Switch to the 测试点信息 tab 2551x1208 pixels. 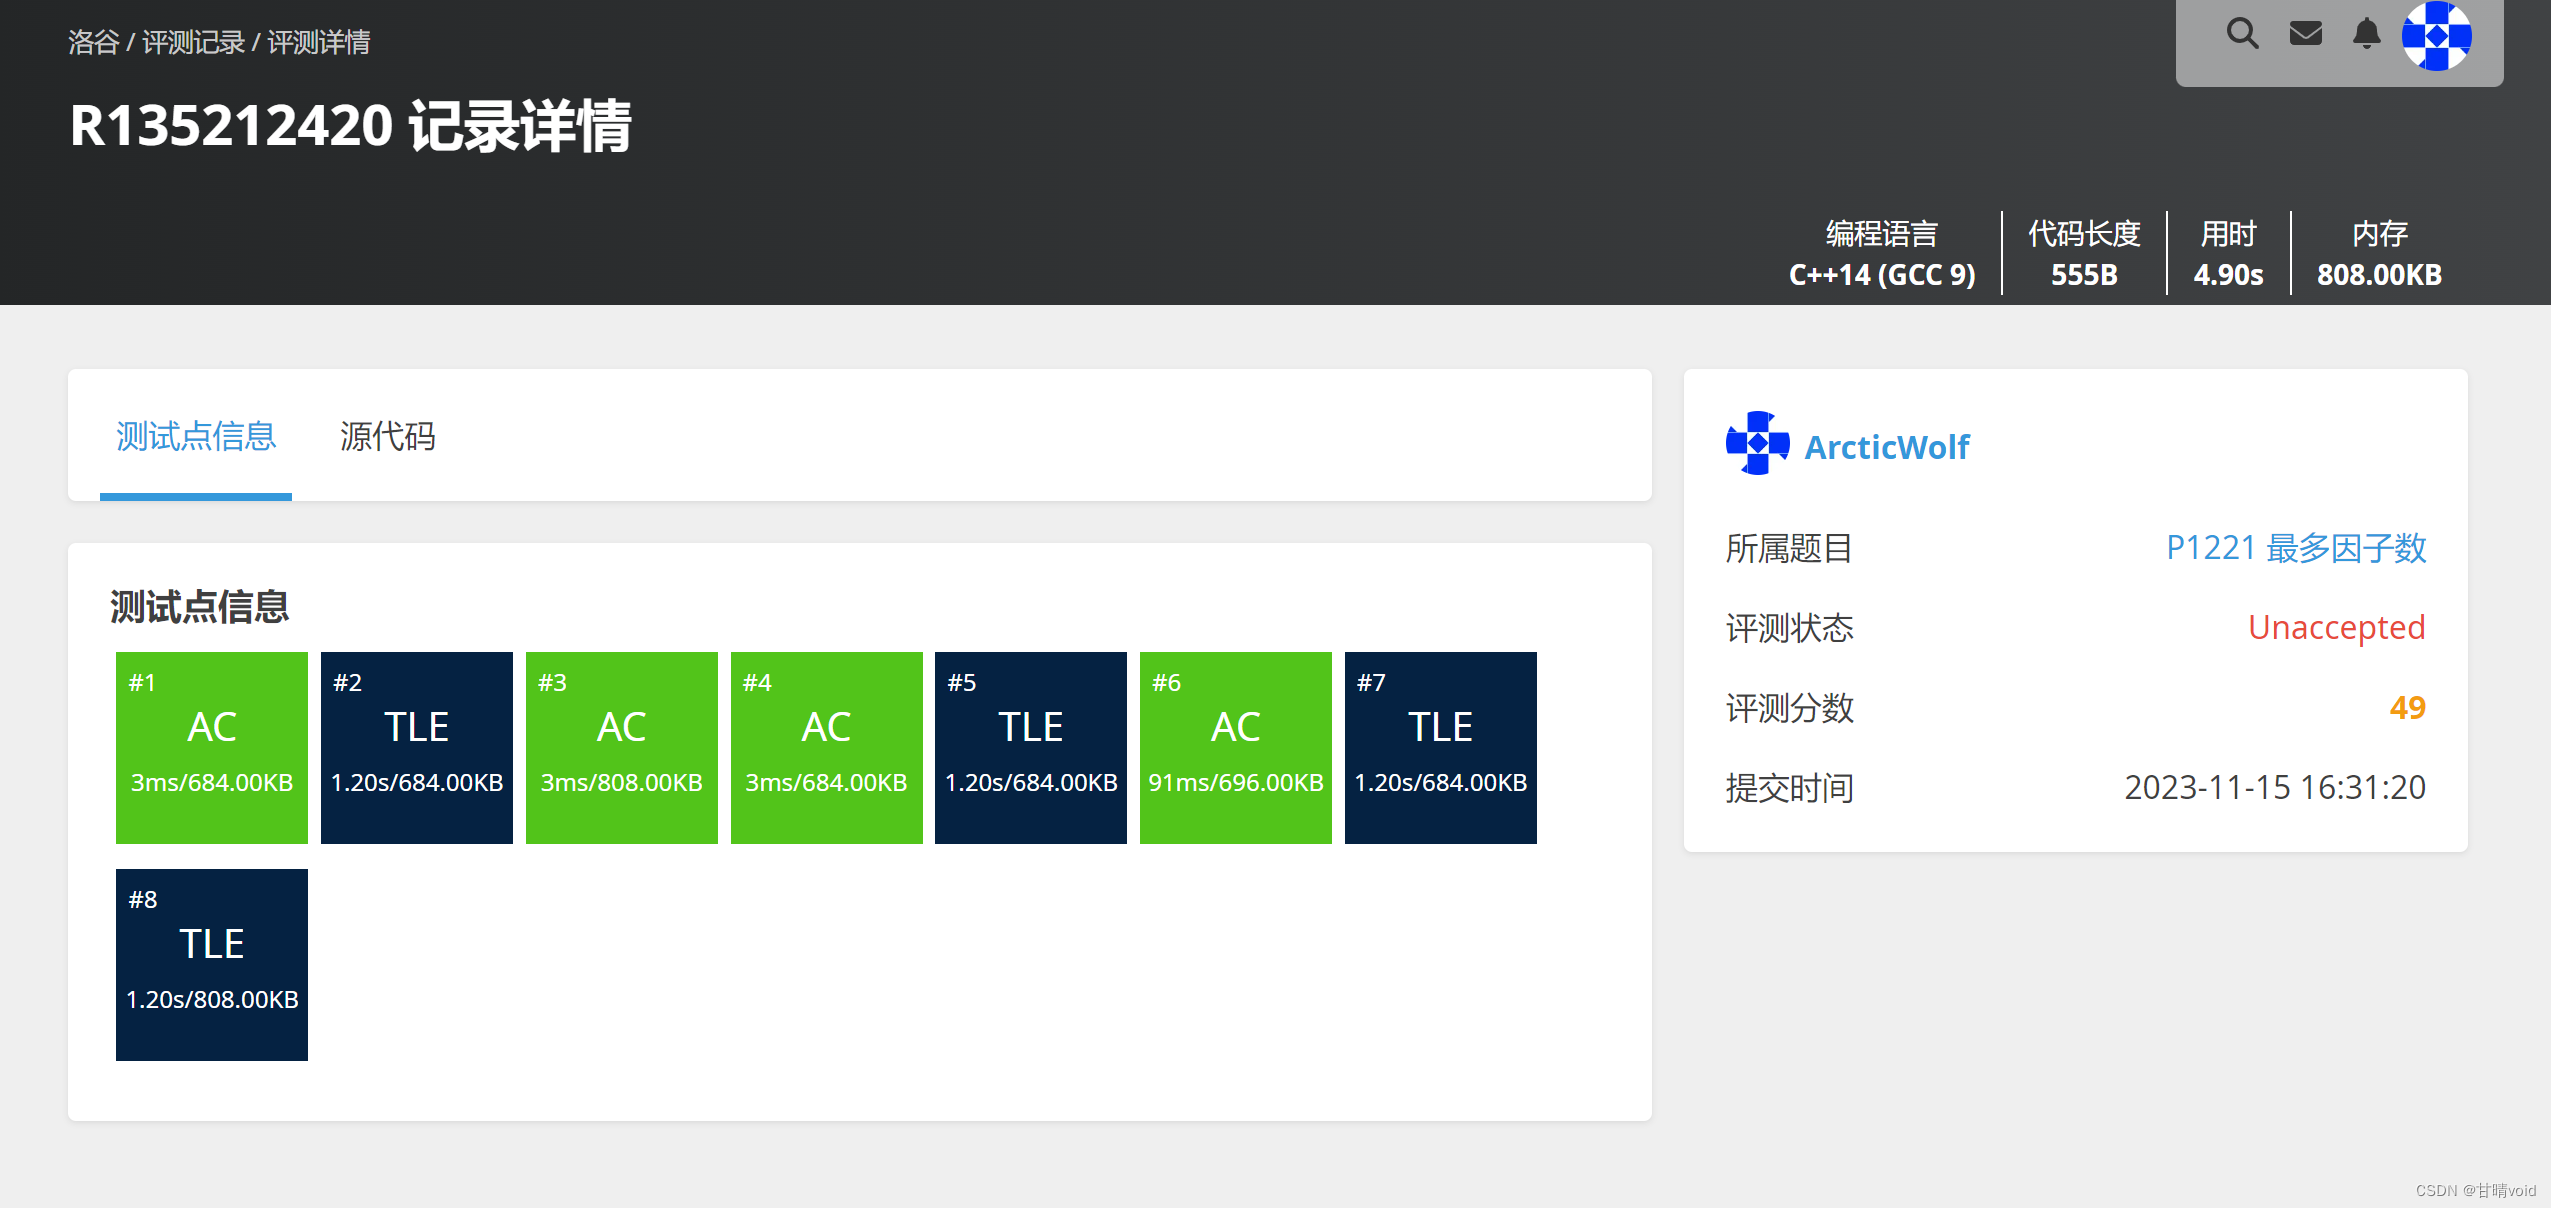click(x=196, y=437)
